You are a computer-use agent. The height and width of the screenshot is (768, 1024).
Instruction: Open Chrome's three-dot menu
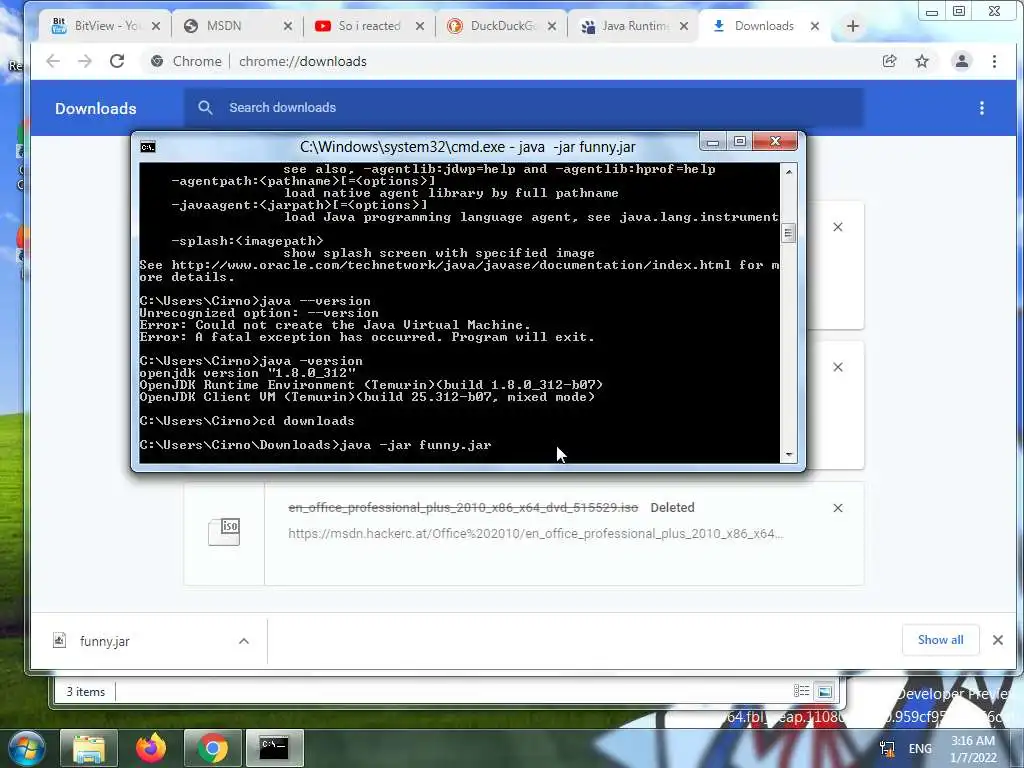click(x=994, y=61)
